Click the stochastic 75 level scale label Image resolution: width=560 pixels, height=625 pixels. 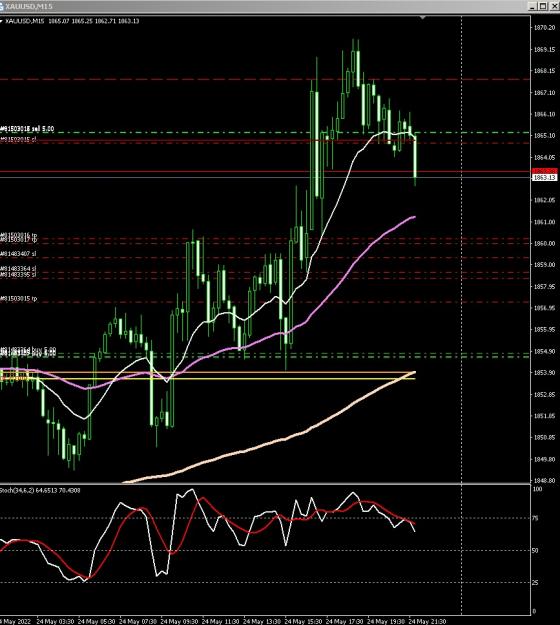click(535, 518)
